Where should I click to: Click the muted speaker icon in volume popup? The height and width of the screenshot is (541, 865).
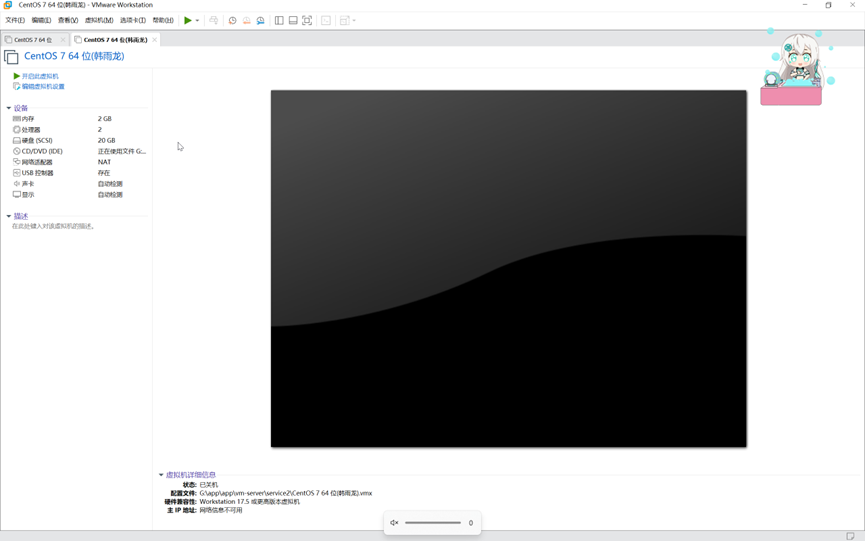click(x=394, y=523)
